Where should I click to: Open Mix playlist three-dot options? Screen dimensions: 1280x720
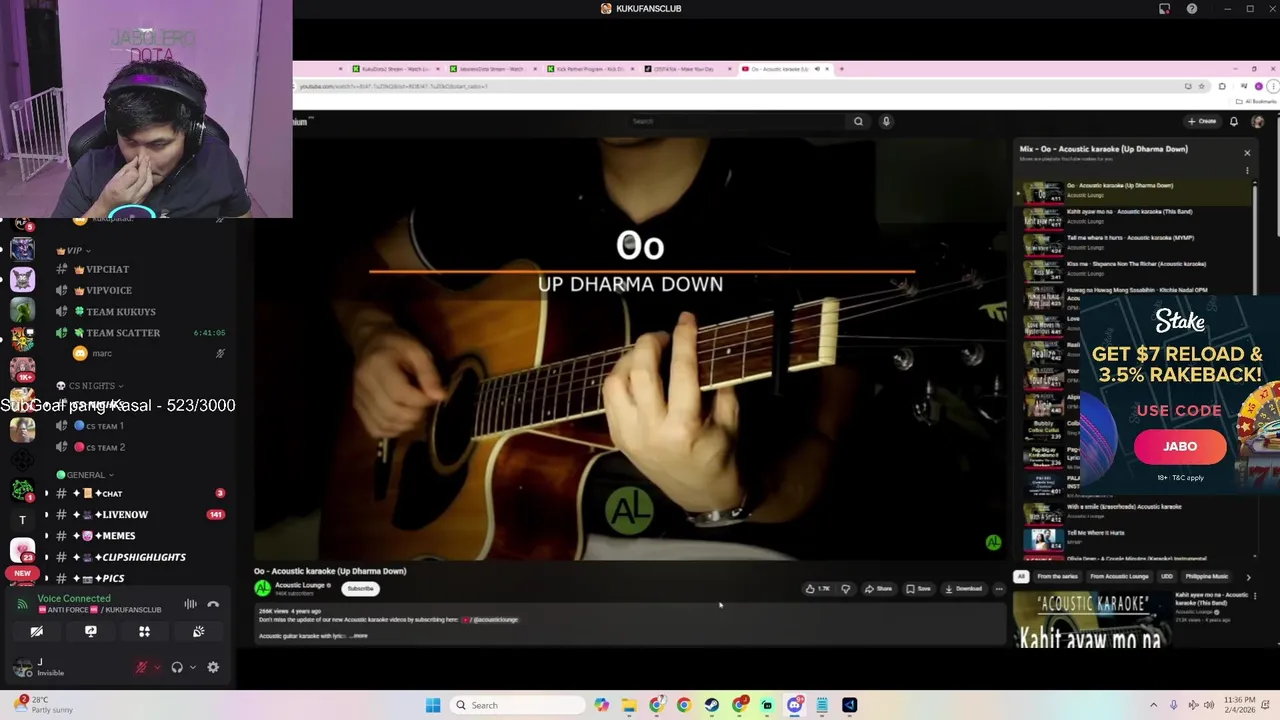click(1247, 171)
